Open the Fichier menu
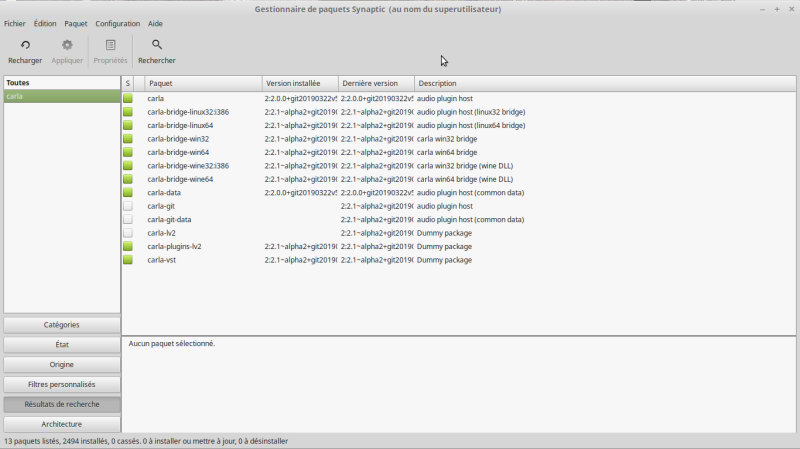The height and width of the screenshot is (449, 800). click(15, 23)
